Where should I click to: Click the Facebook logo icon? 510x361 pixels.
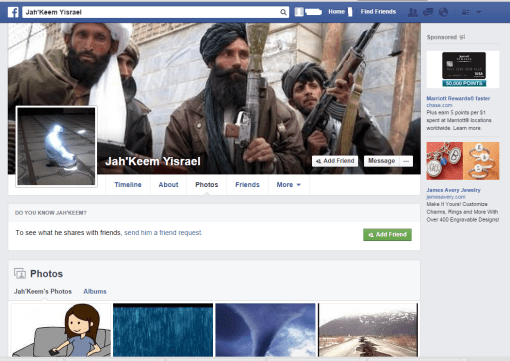point(13,12)
